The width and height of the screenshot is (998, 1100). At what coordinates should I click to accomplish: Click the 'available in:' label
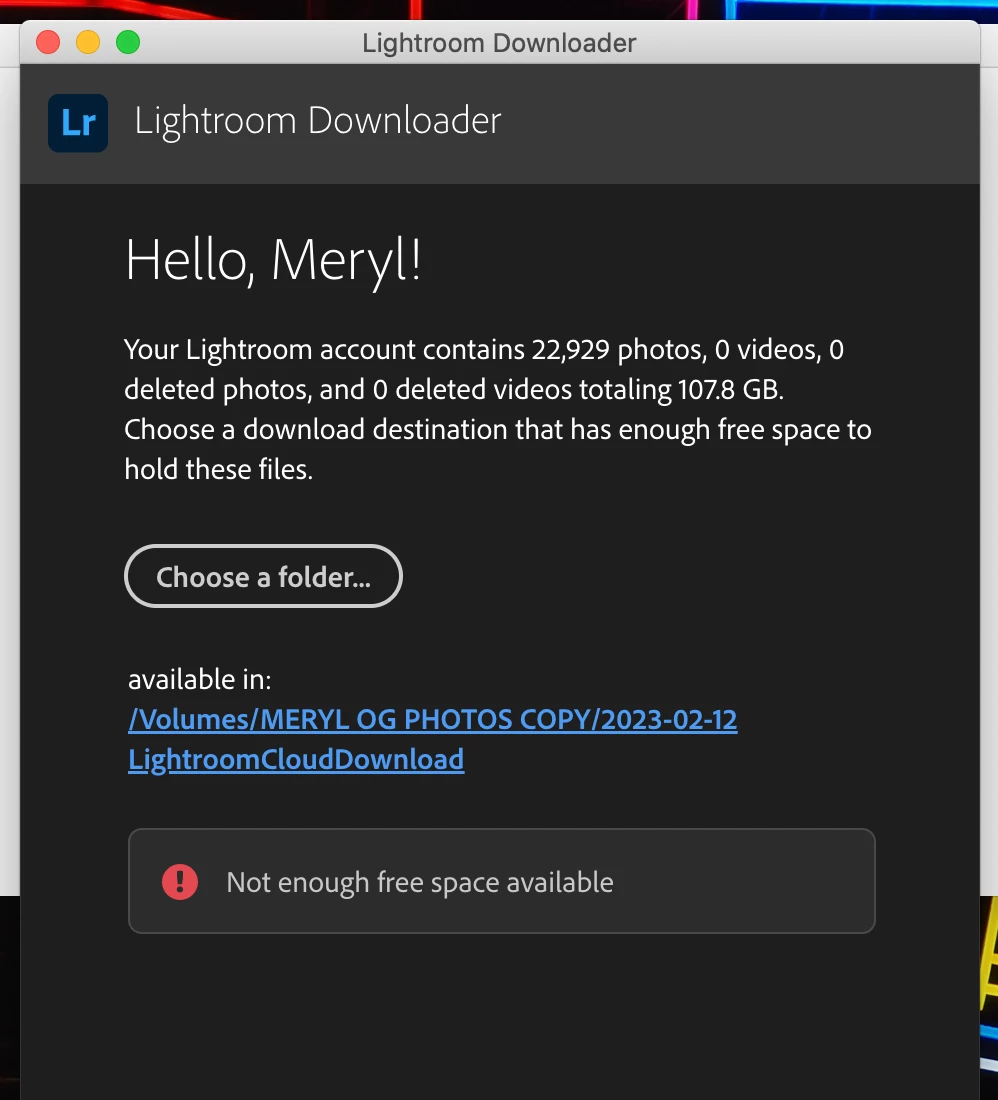199,679
